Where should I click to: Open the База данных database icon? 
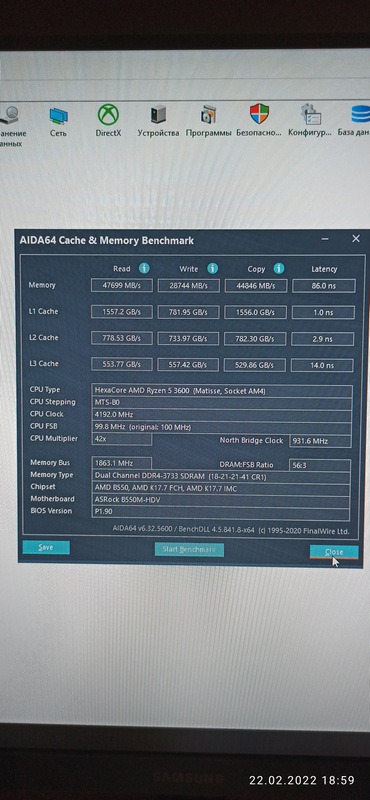click(x=354, y=121)
